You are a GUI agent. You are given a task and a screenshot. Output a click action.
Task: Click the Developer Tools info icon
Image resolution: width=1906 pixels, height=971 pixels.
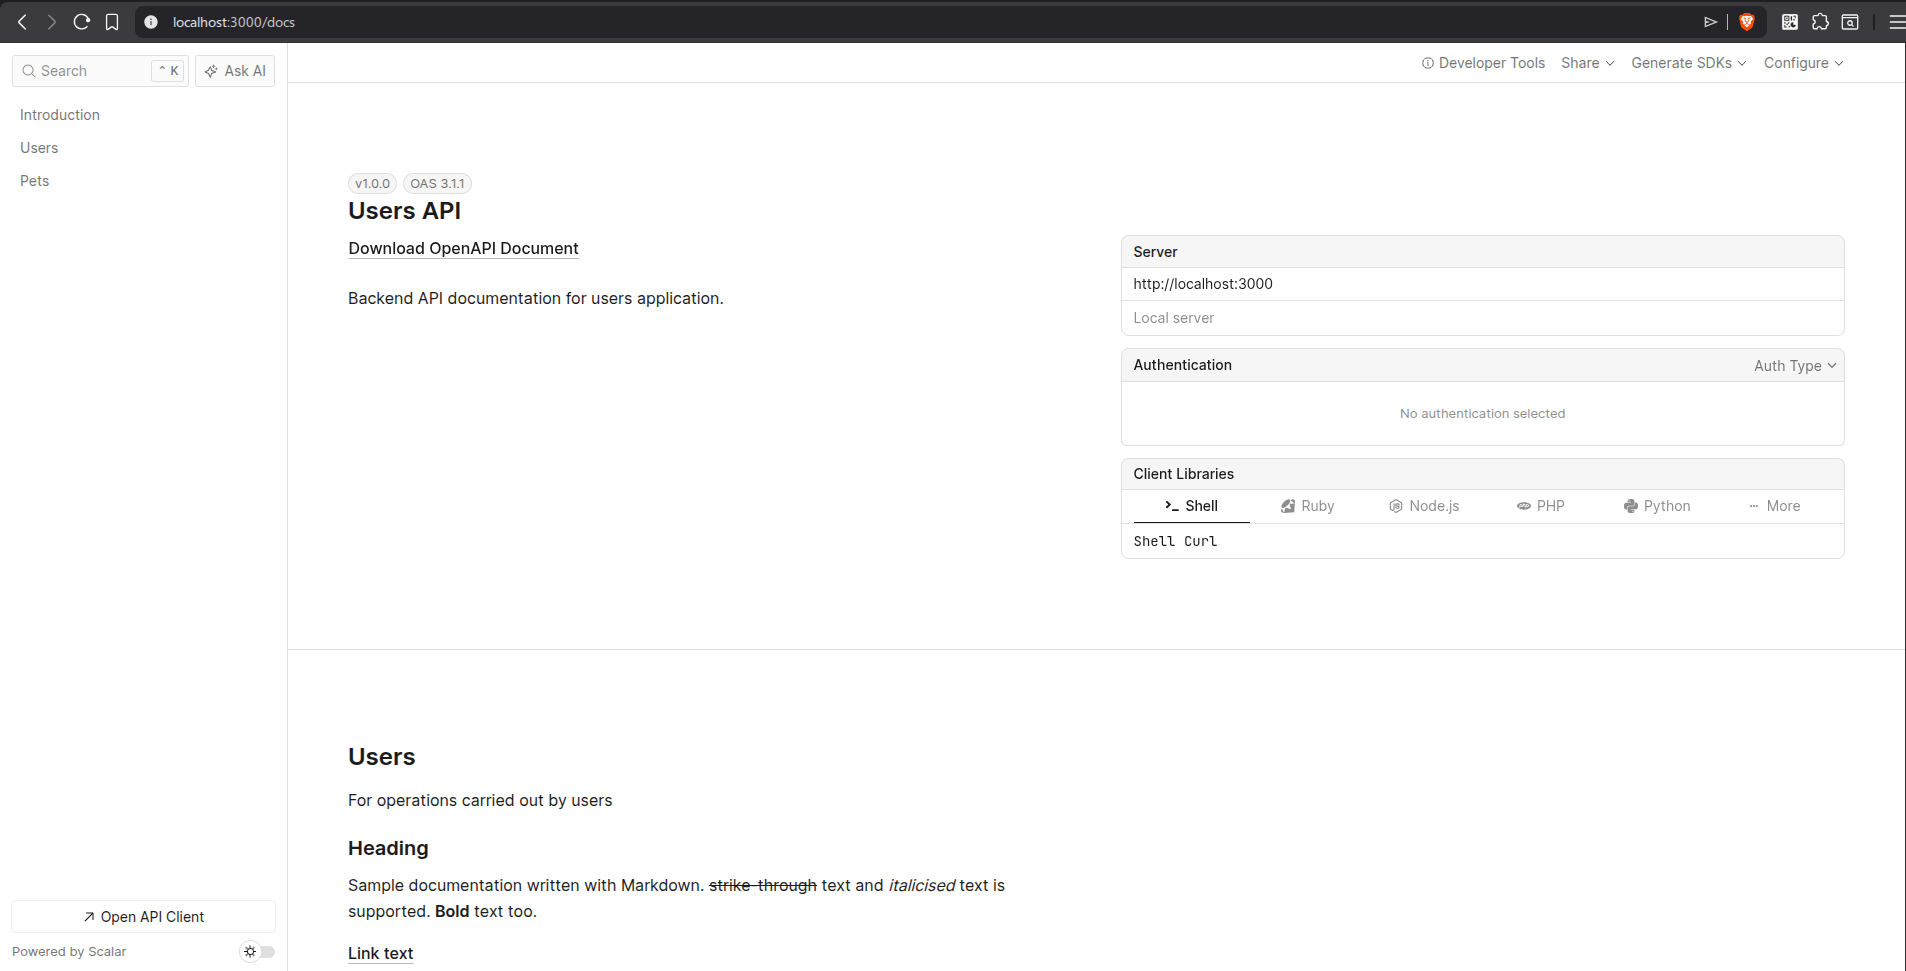coord(1426,63)
